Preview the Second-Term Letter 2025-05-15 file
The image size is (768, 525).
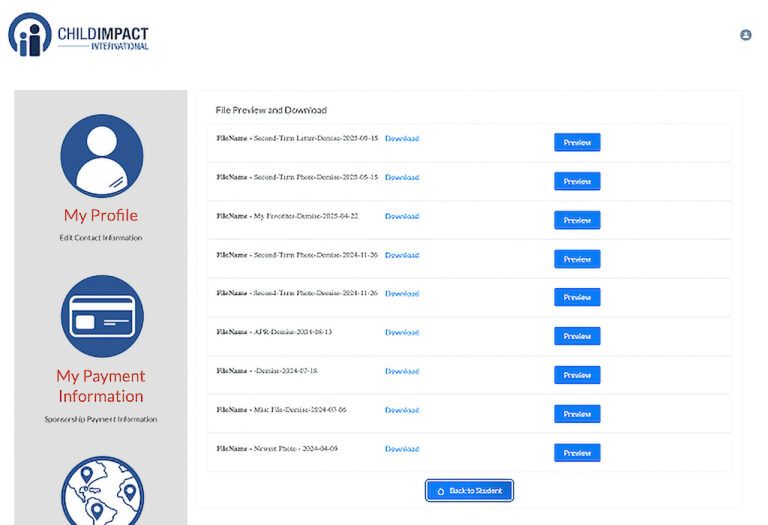577,142
